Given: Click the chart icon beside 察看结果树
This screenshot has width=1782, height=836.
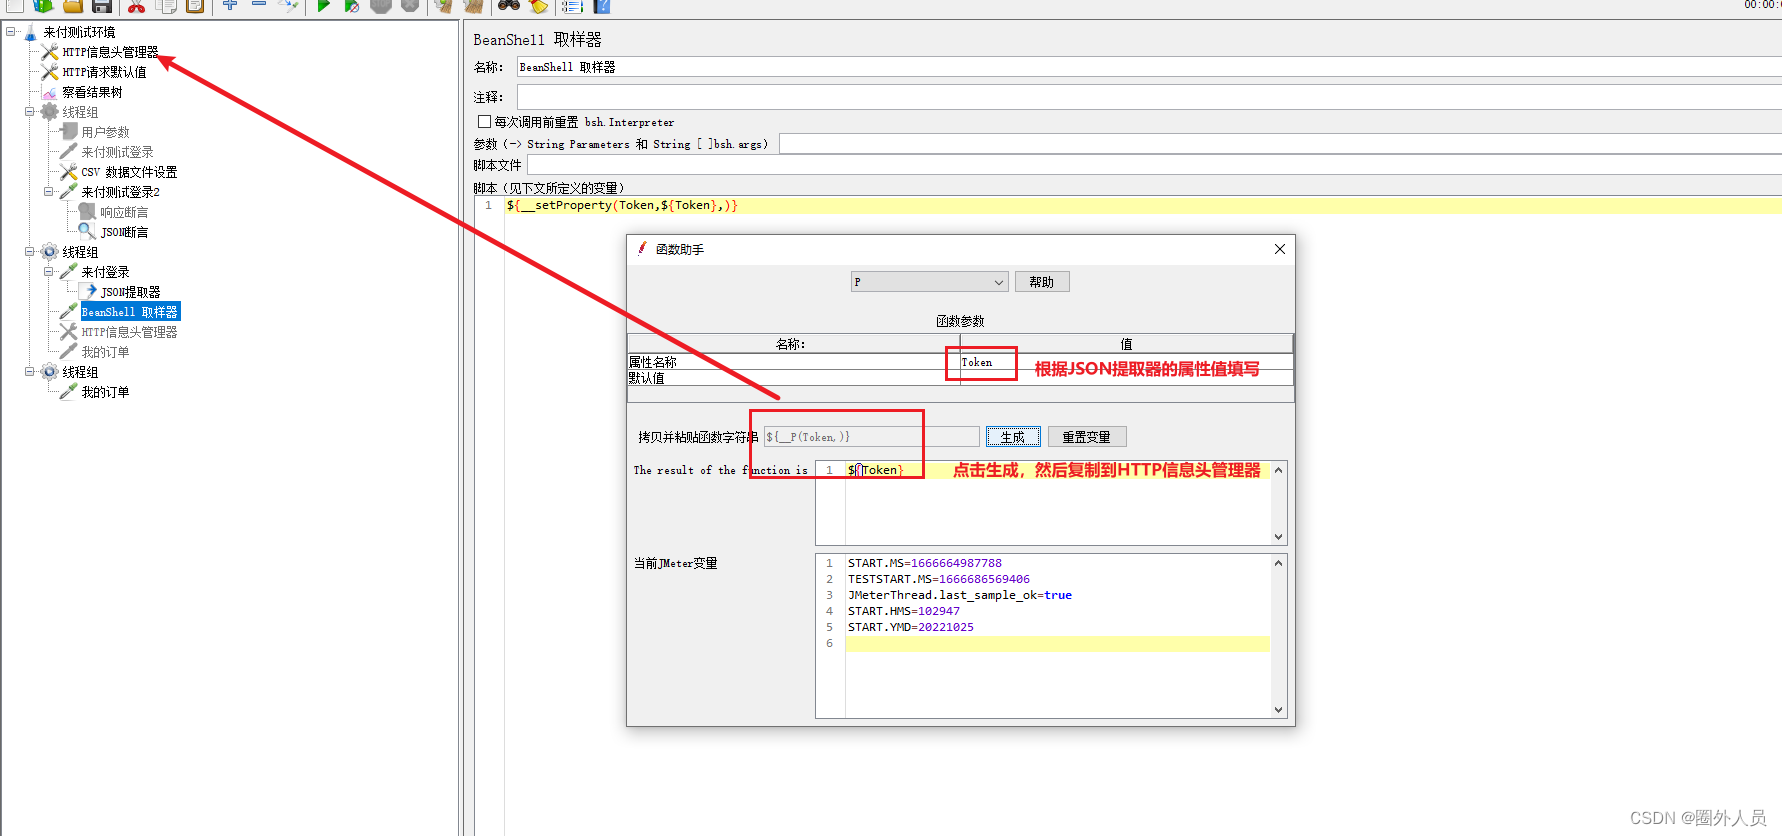Looking at the screenshot, I should (50, 92).
